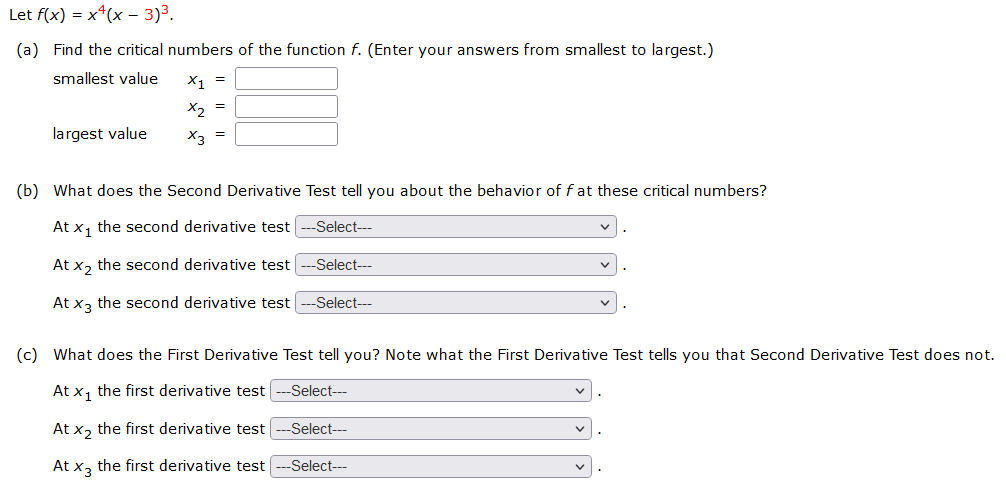Expand chevron of x₂ second derivative test dropdown
This screenshot has width=1006, height=495.
click(x=604, y=265)
